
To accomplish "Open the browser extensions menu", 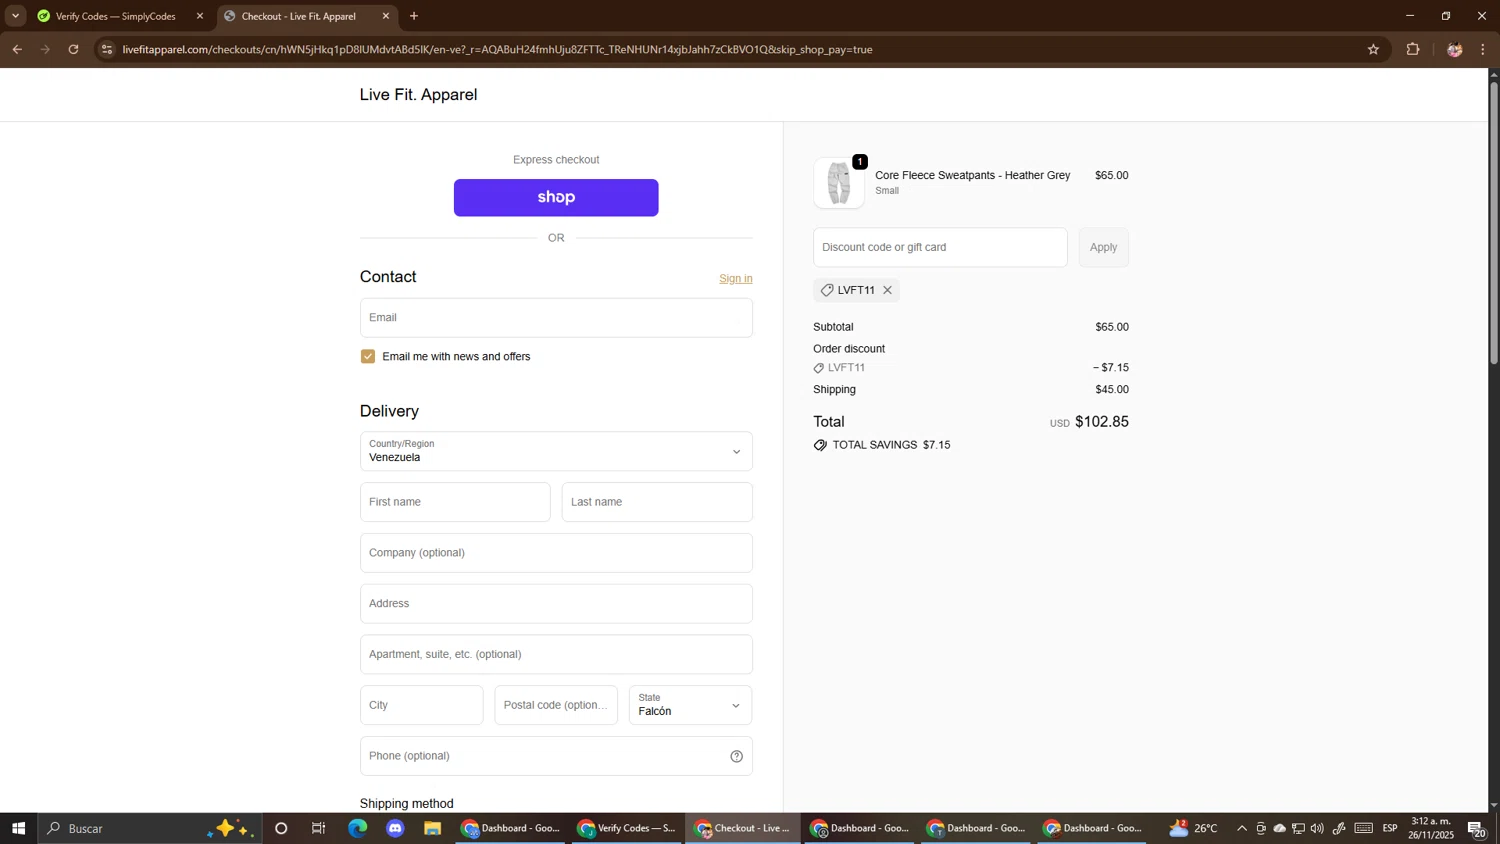I will click(x=1413, y=49).
